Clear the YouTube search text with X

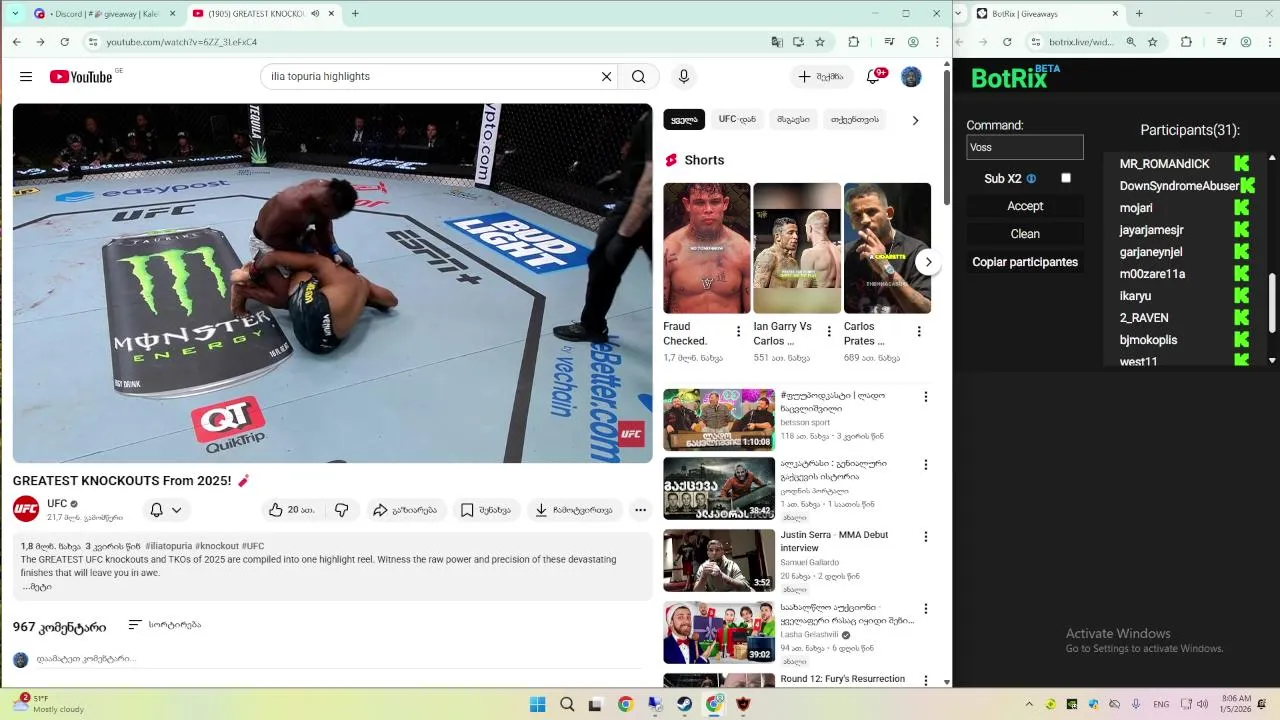(606, 77)
